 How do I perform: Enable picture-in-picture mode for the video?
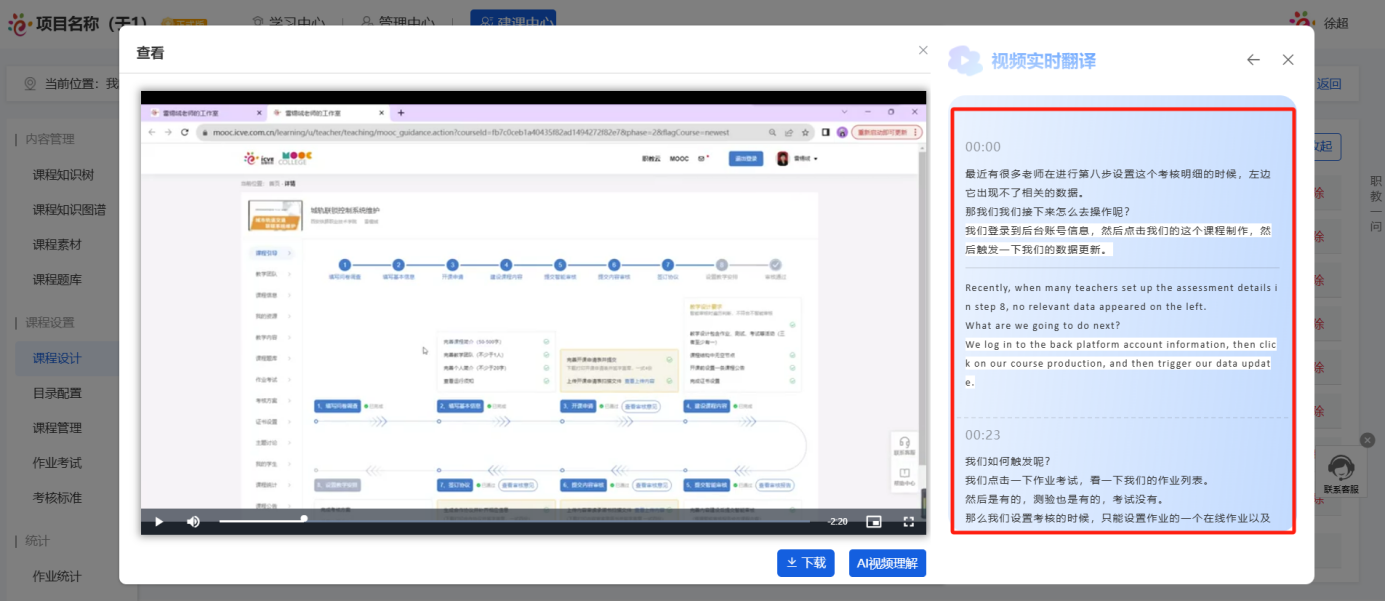pyautogui.click(x=874, y=521)
